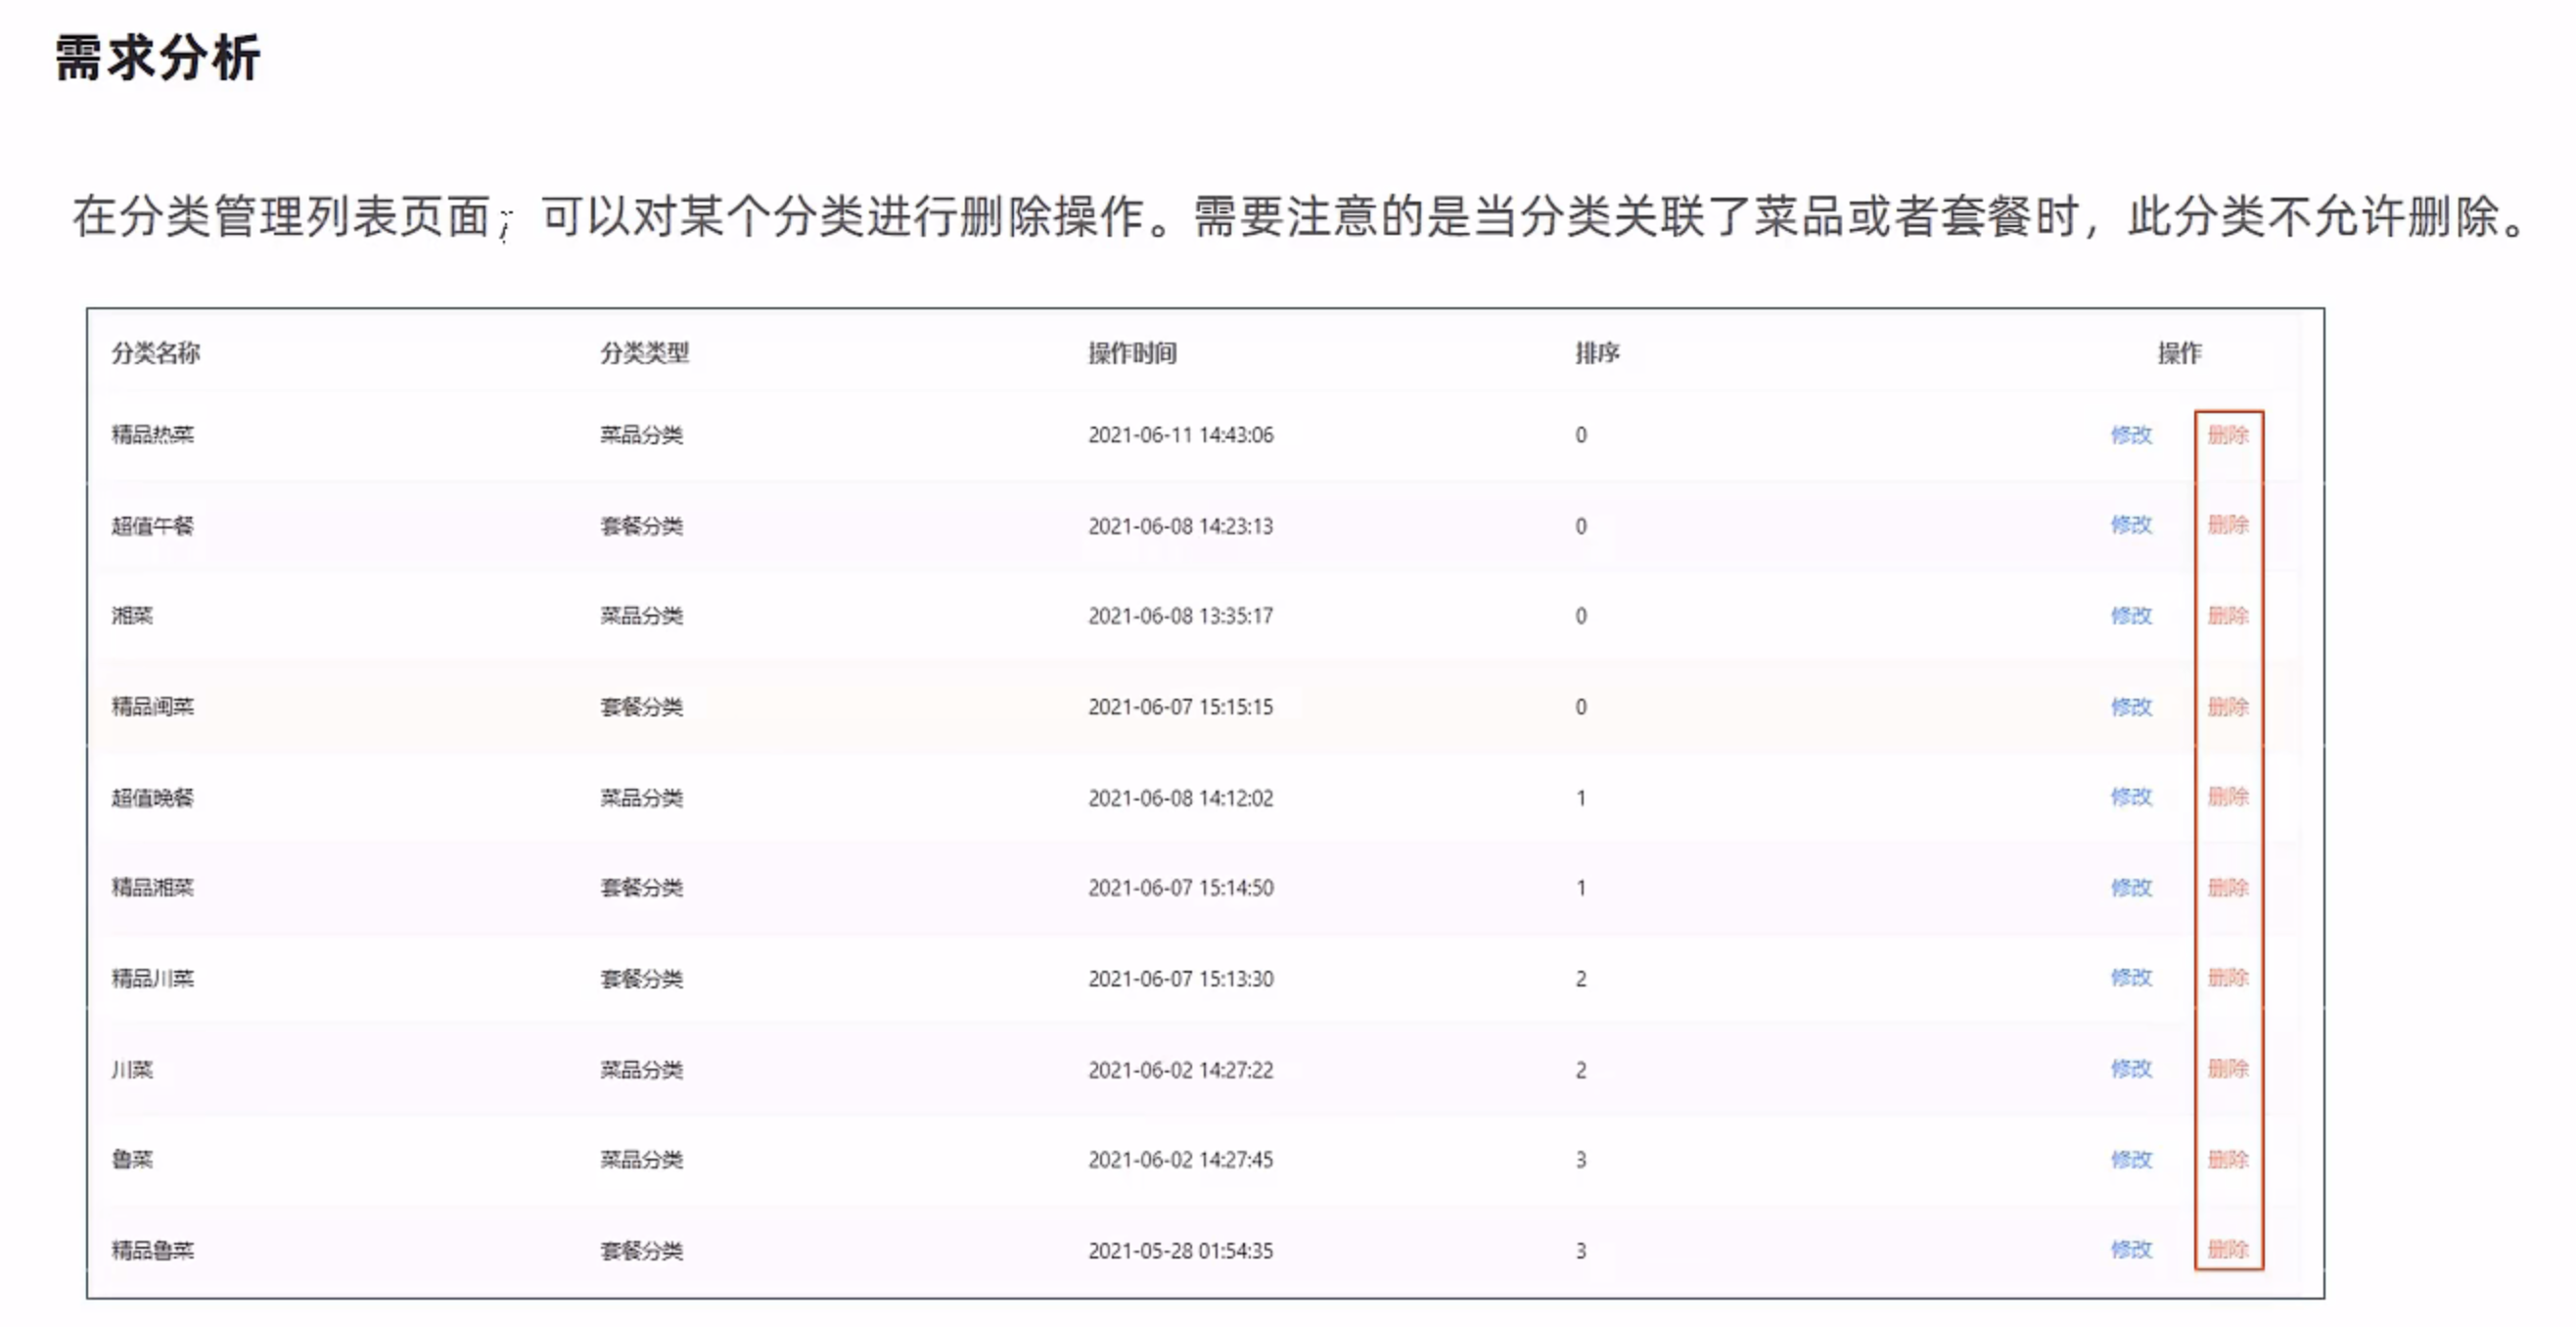Edit the 精品闽菜 category
The image size is (2576, 1327).
2130,707
